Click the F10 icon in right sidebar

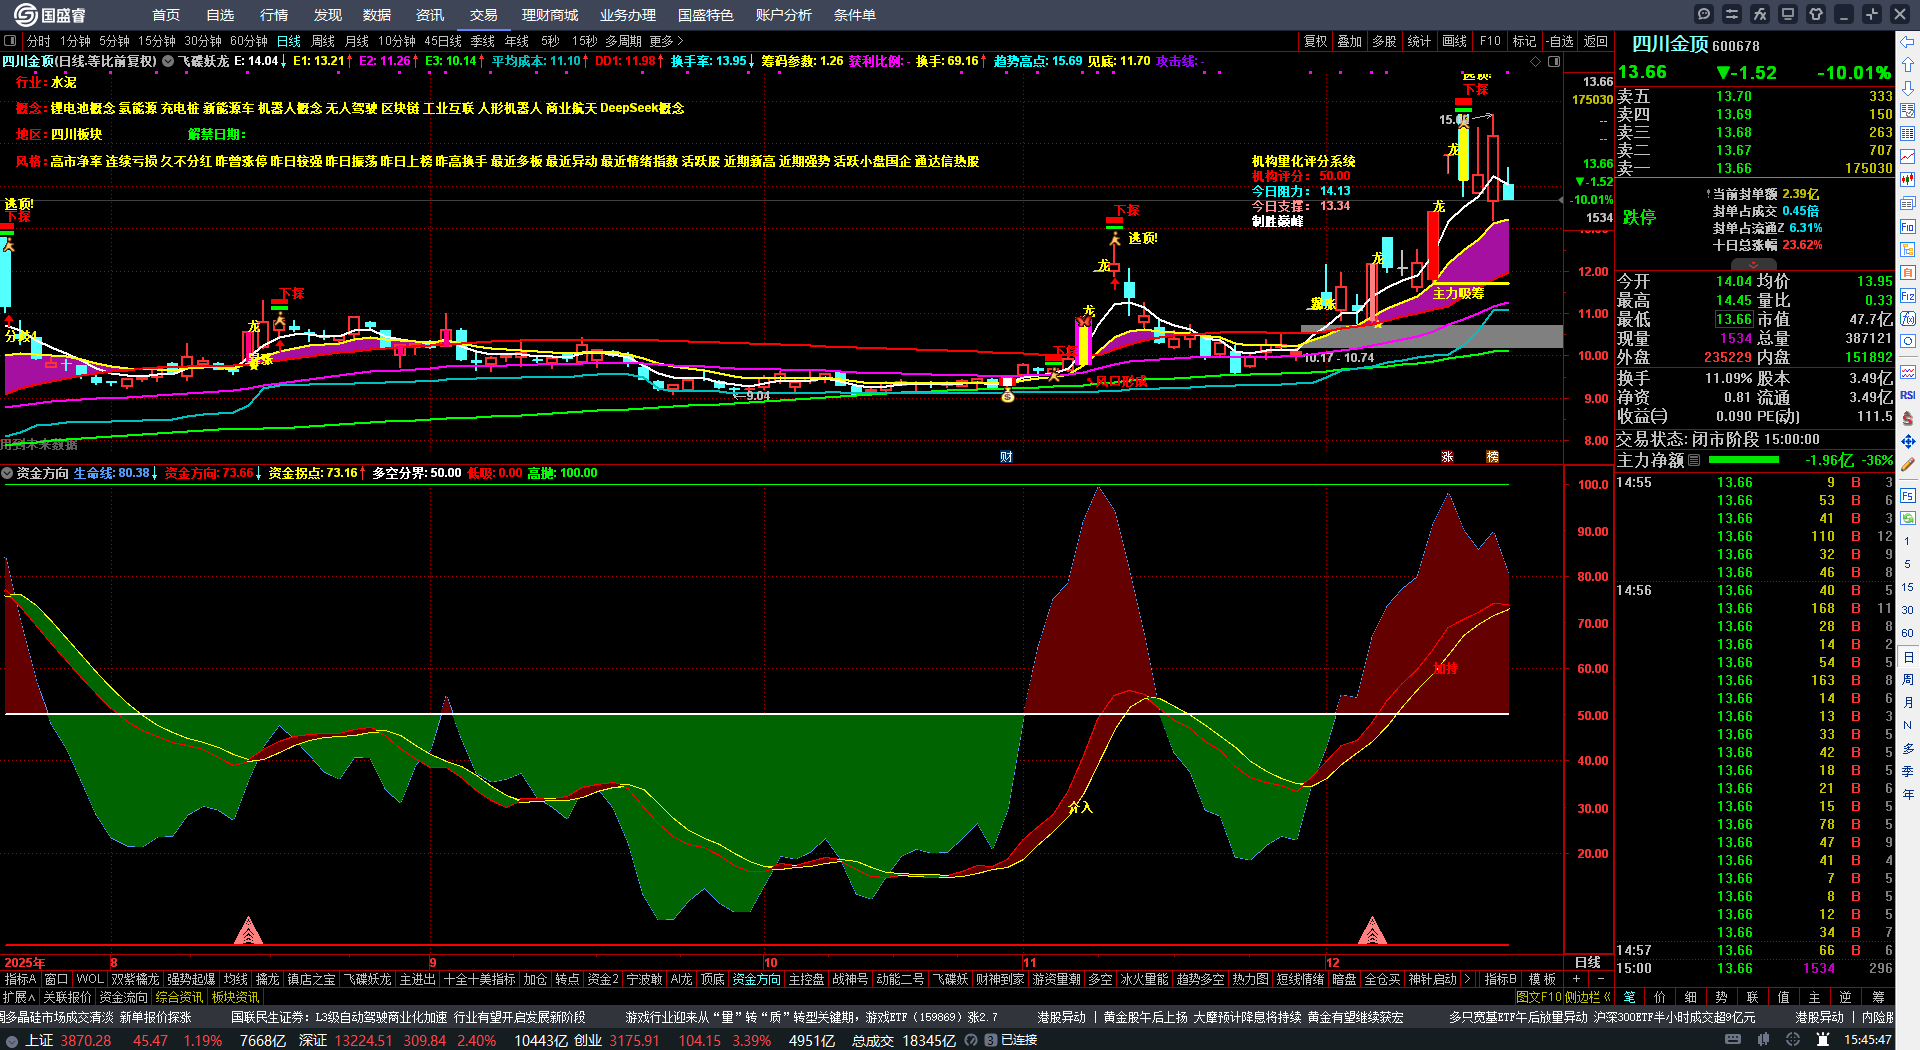pyautogui.click(x=1908, y=227)
